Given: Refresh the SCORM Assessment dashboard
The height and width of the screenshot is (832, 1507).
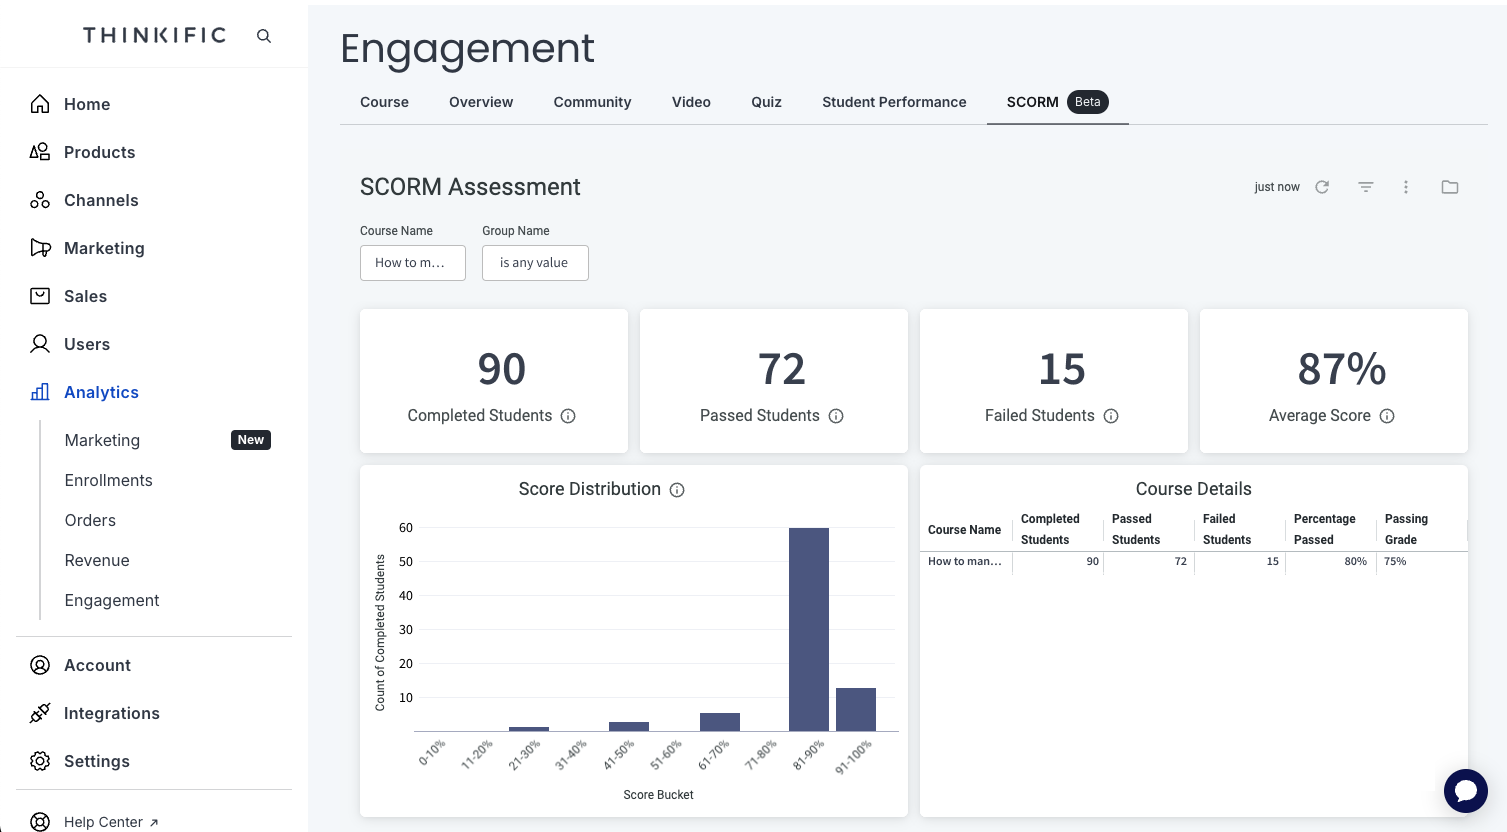Looking at the screenshot, I should tap(1322, 186).
